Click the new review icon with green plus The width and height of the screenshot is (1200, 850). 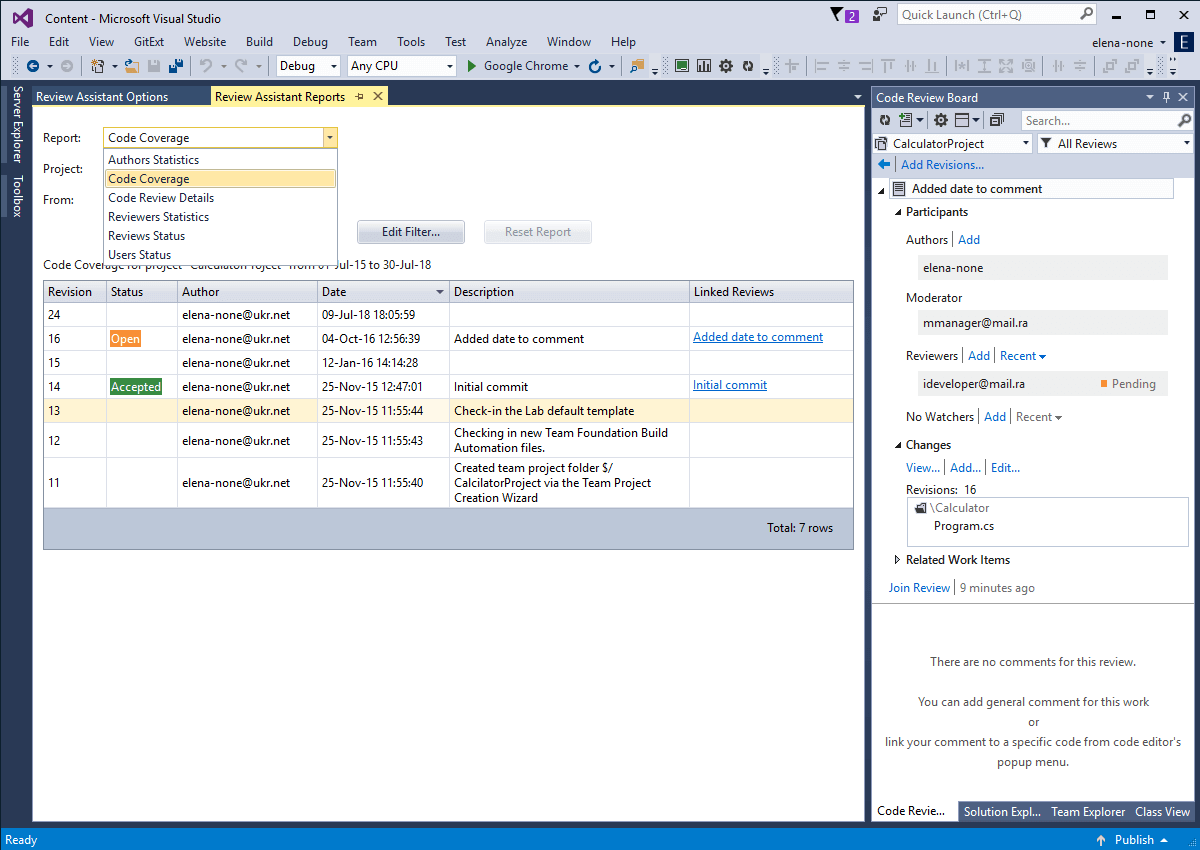click(907, 120)
